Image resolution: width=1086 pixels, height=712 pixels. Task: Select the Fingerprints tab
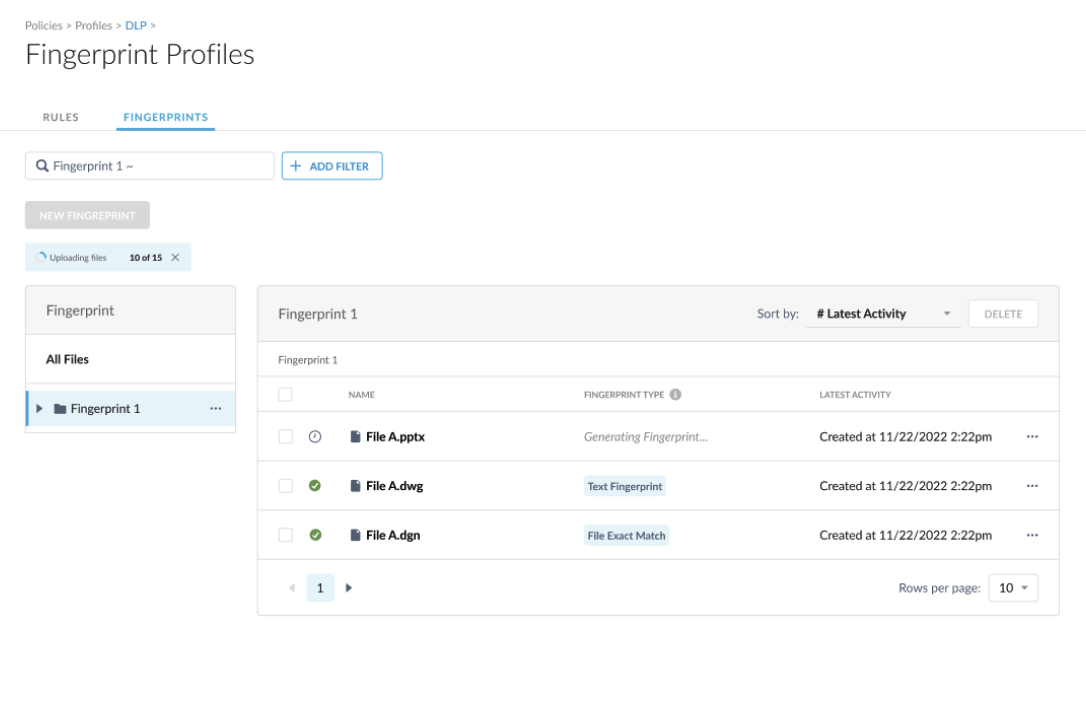coord(166,117)
